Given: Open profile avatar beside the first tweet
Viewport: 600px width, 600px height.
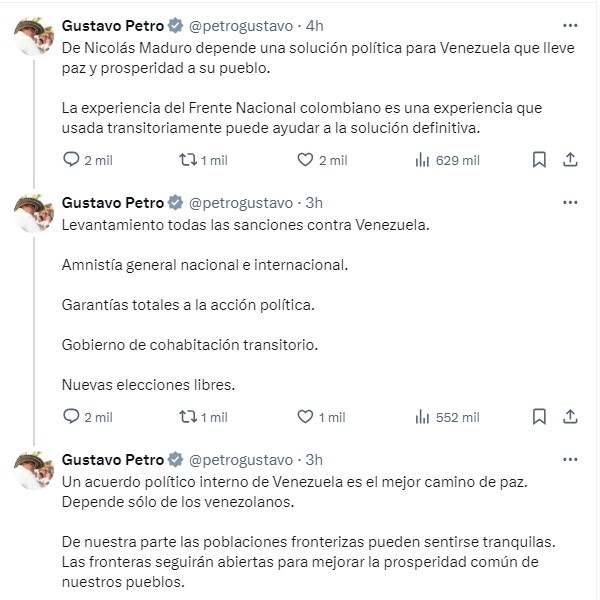Looking at the screenshot, I should coord(34,36).
